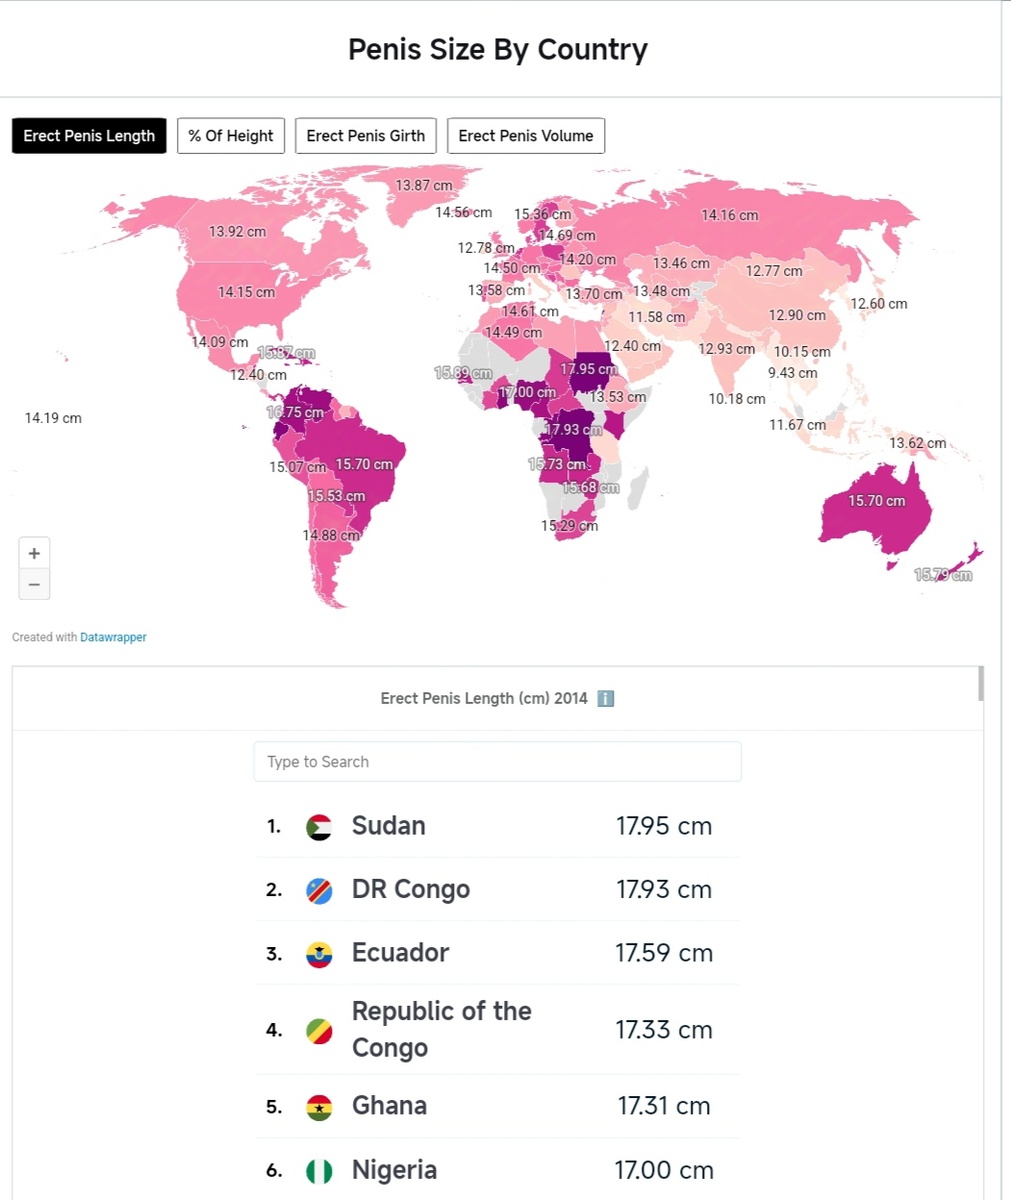Click the list panel scrollbar
Screen dimensions: 1011x1200
[x=980, y=684]
